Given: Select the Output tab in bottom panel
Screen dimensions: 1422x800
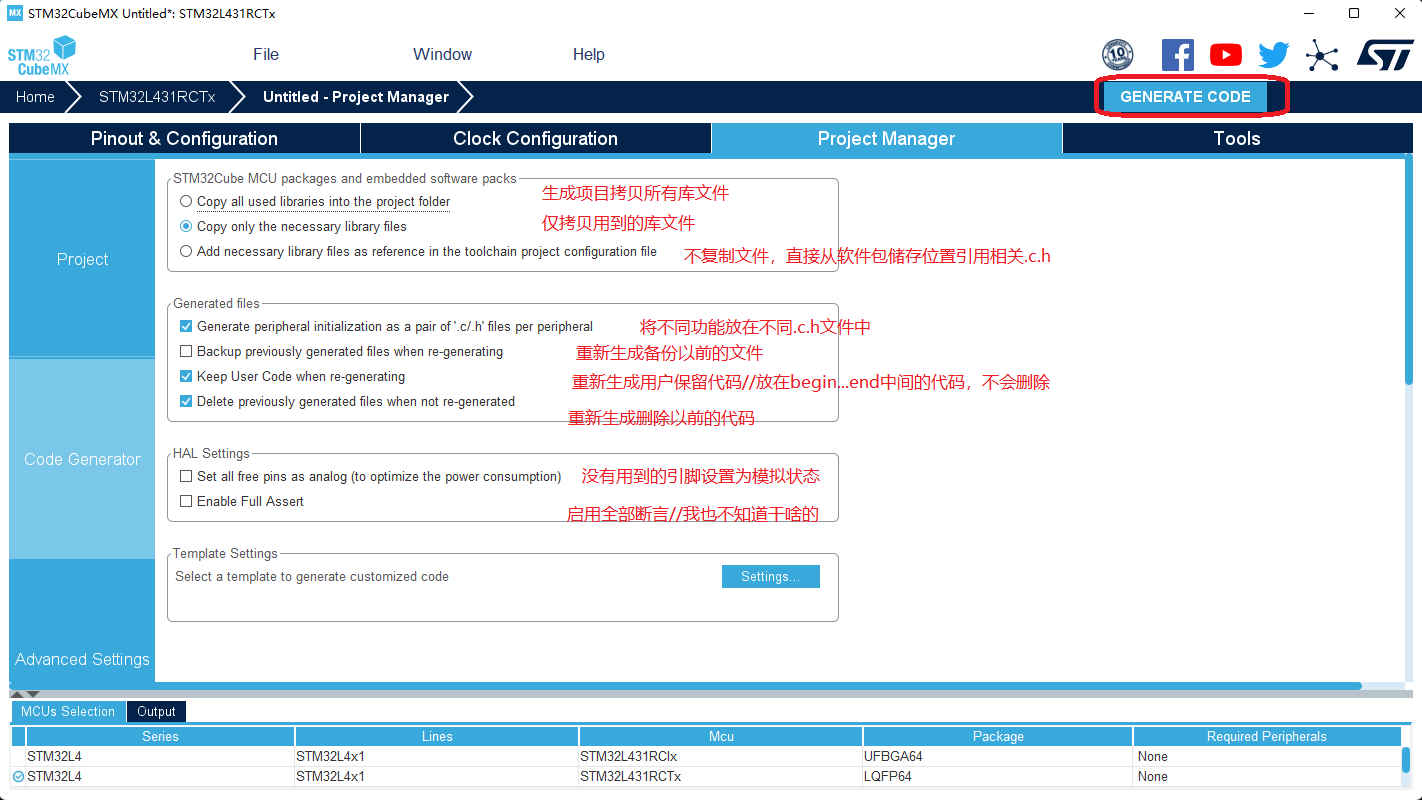Looking at the screenshot, I should pos(156,711).
